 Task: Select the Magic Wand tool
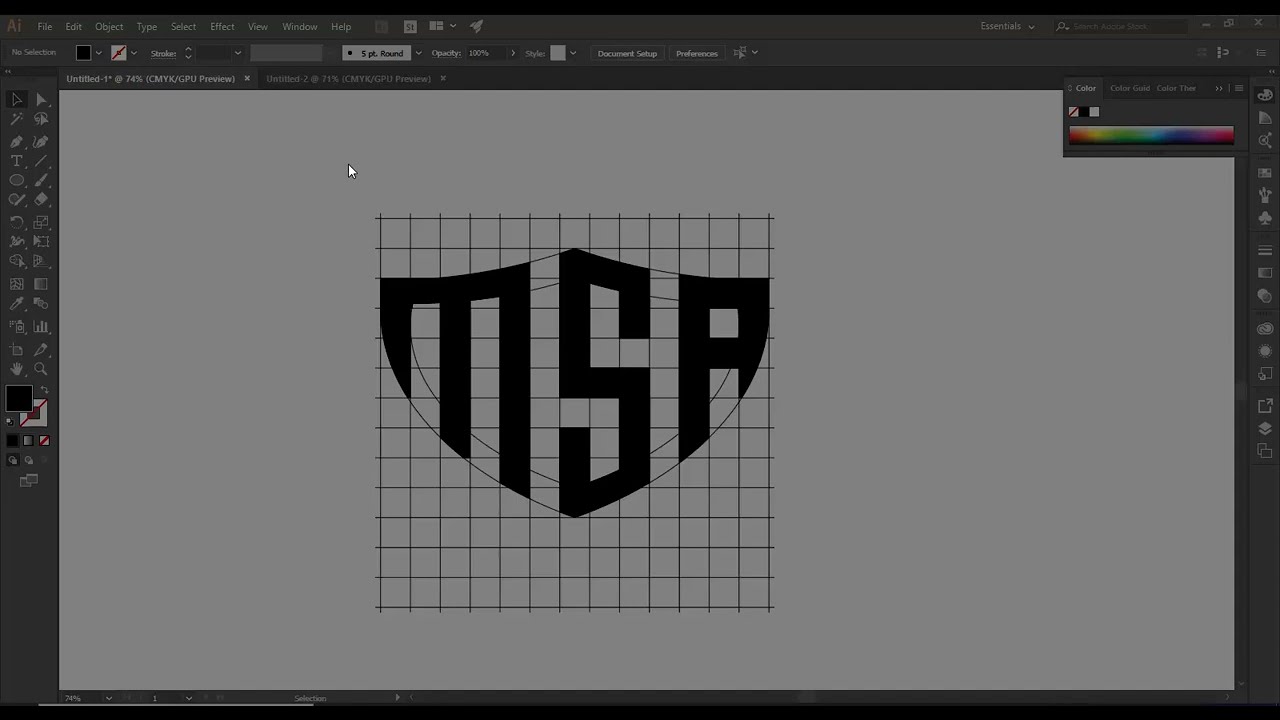(17, 119)
